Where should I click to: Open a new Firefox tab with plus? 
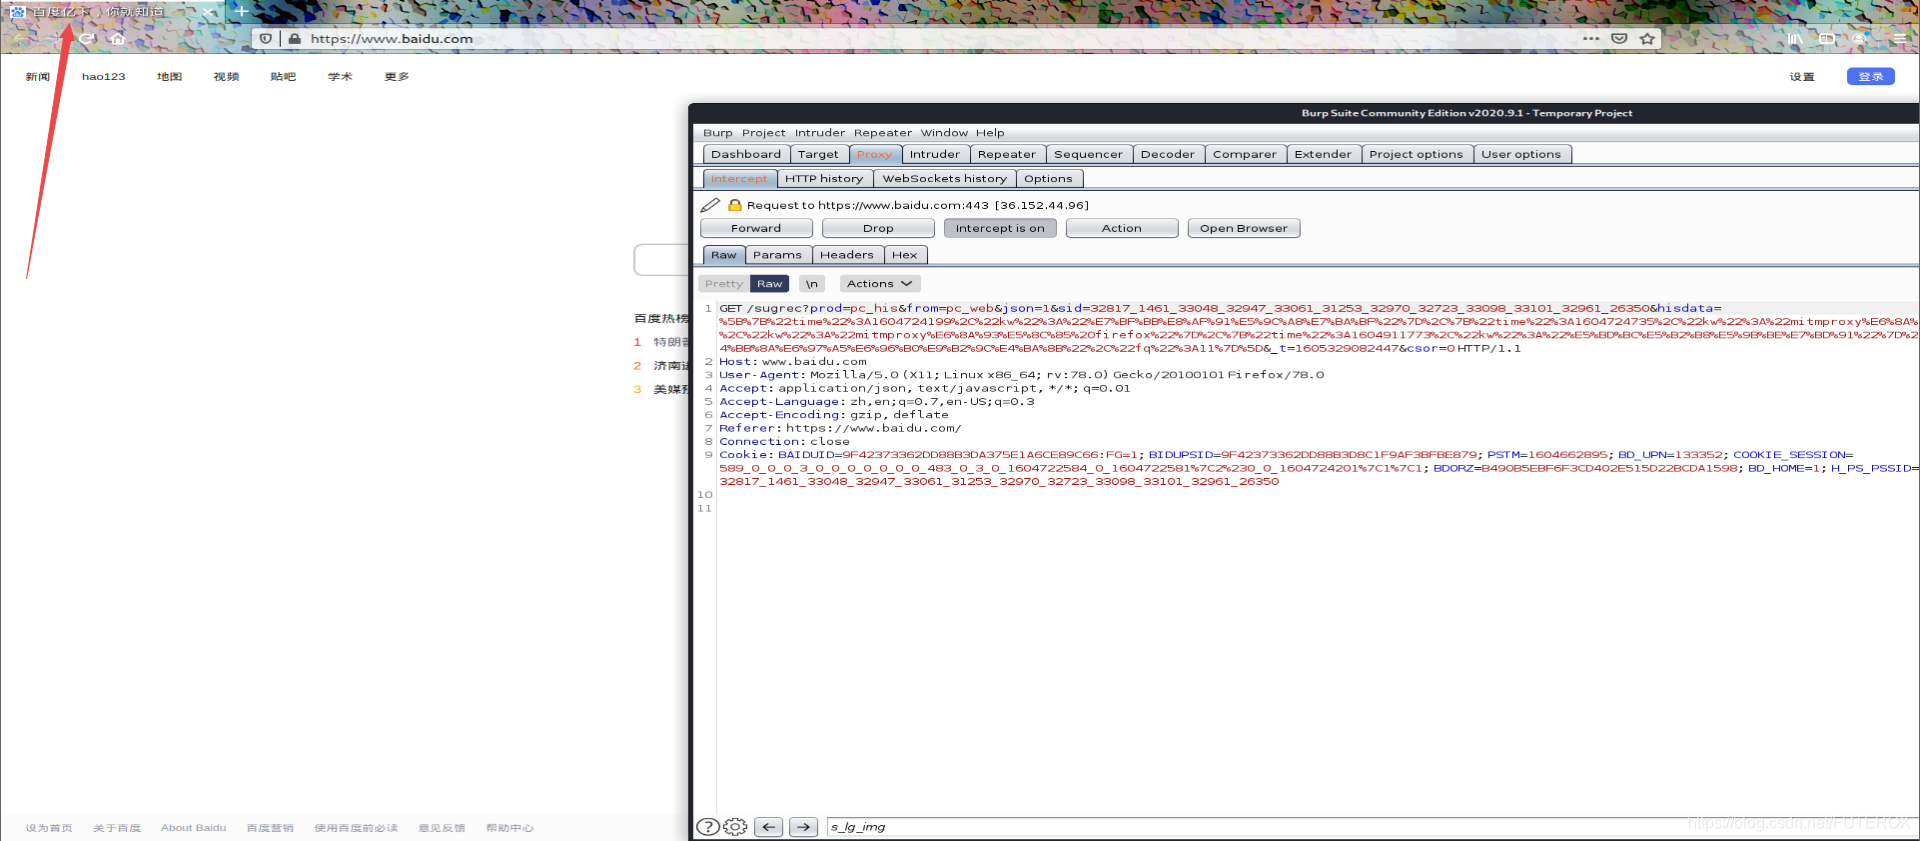[241, 12]
